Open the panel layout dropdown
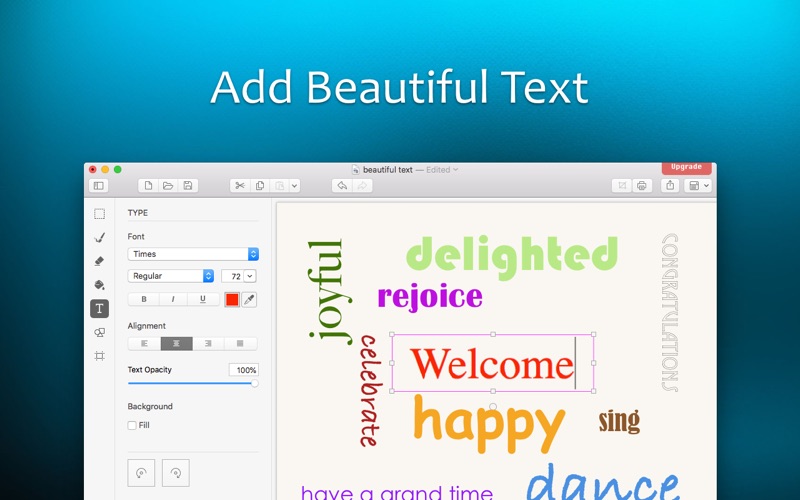Image resolution: width=800 pixels, height=500 pixels. pos(699,186)
